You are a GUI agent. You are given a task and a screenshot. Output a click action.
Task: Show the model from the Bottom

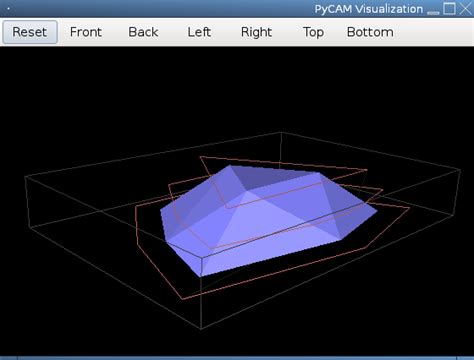pyautogui.click(x=370, y=32)
